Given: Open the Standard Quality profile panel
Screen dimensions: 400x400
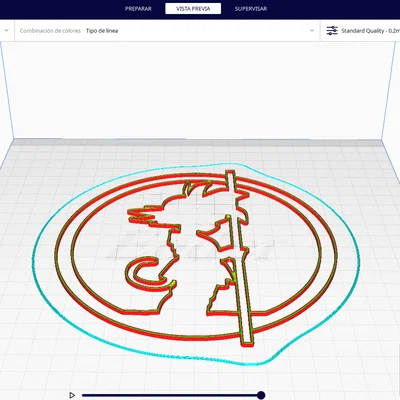Looking at the screenshot, I should pyautogui.click(x=361, y=31).
